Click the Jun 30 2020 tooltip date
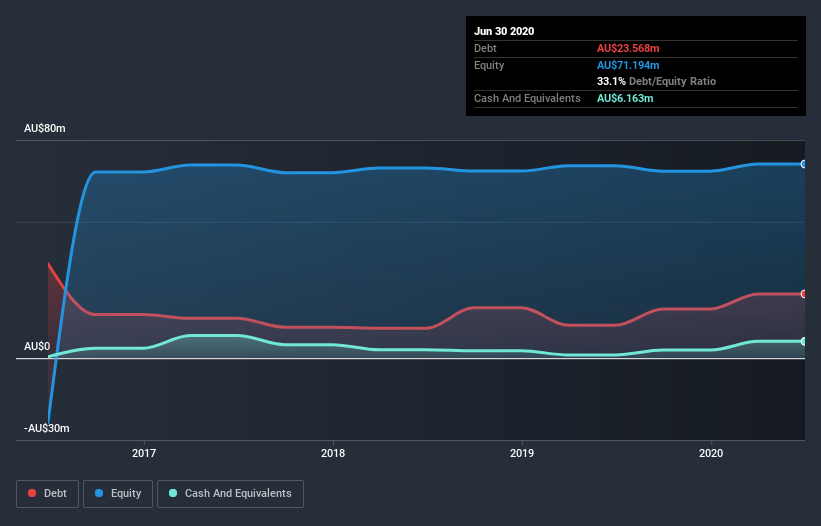The image size is (821, 526). [504, 31]
